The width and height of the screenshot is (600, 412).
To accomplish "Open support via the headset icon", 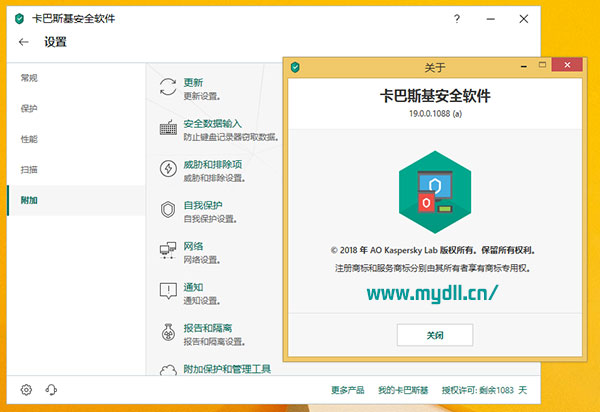I will (x=51, y=390).
